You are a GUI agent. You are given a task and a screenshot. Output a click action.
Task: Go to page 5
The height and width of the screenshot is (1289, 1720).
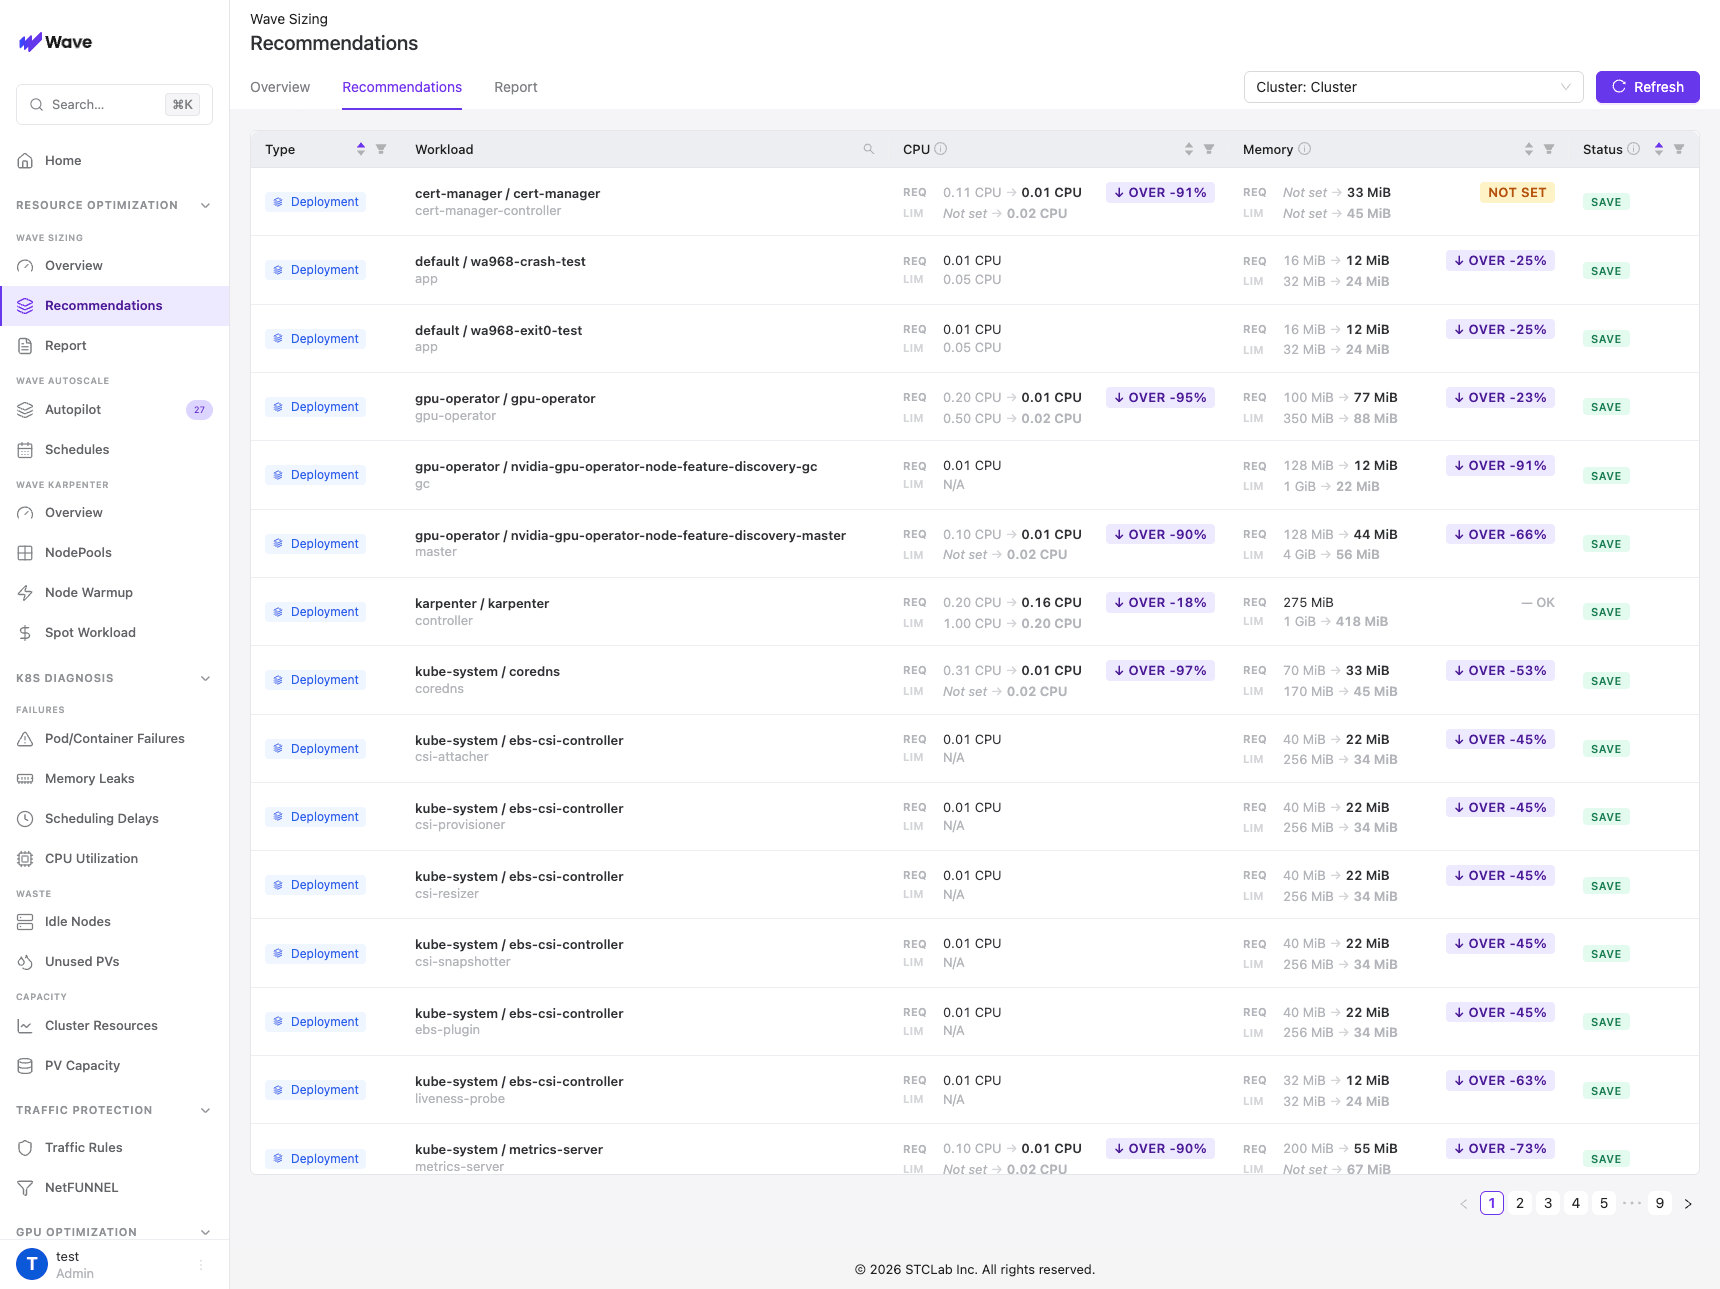(x=1604, y=1203)
